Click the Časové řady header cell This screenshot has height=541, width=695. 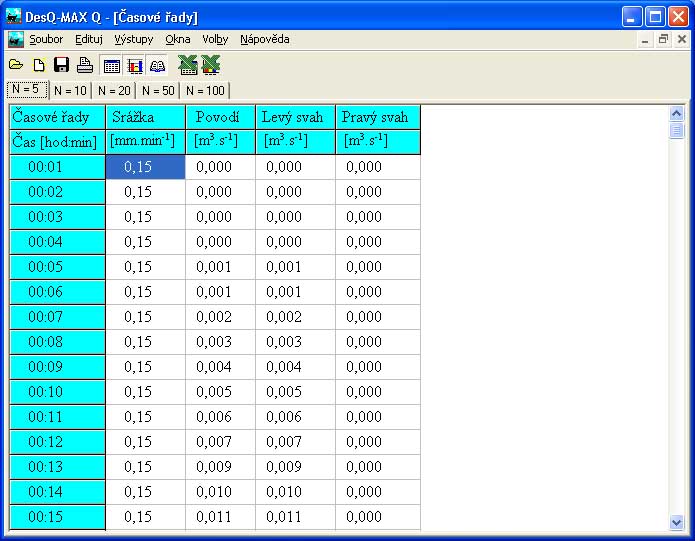(x=57, y=117)
